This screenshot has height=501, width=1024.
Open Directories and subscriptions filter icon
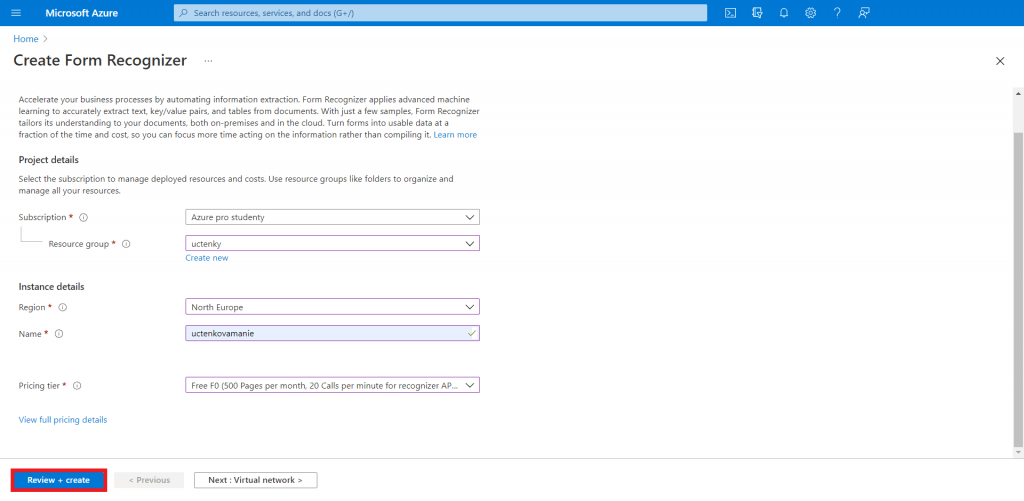point(757,12)
